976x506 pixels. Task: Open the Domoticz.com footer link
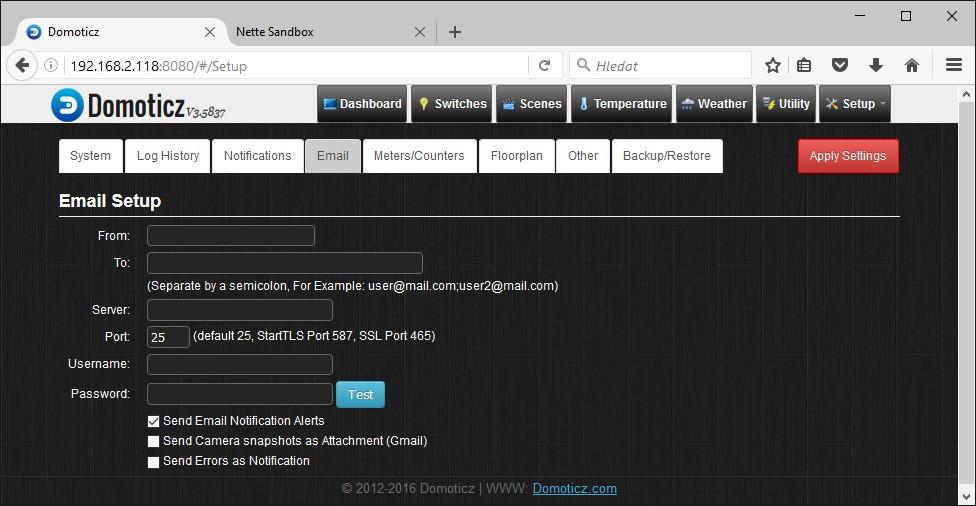coord(575,489)
